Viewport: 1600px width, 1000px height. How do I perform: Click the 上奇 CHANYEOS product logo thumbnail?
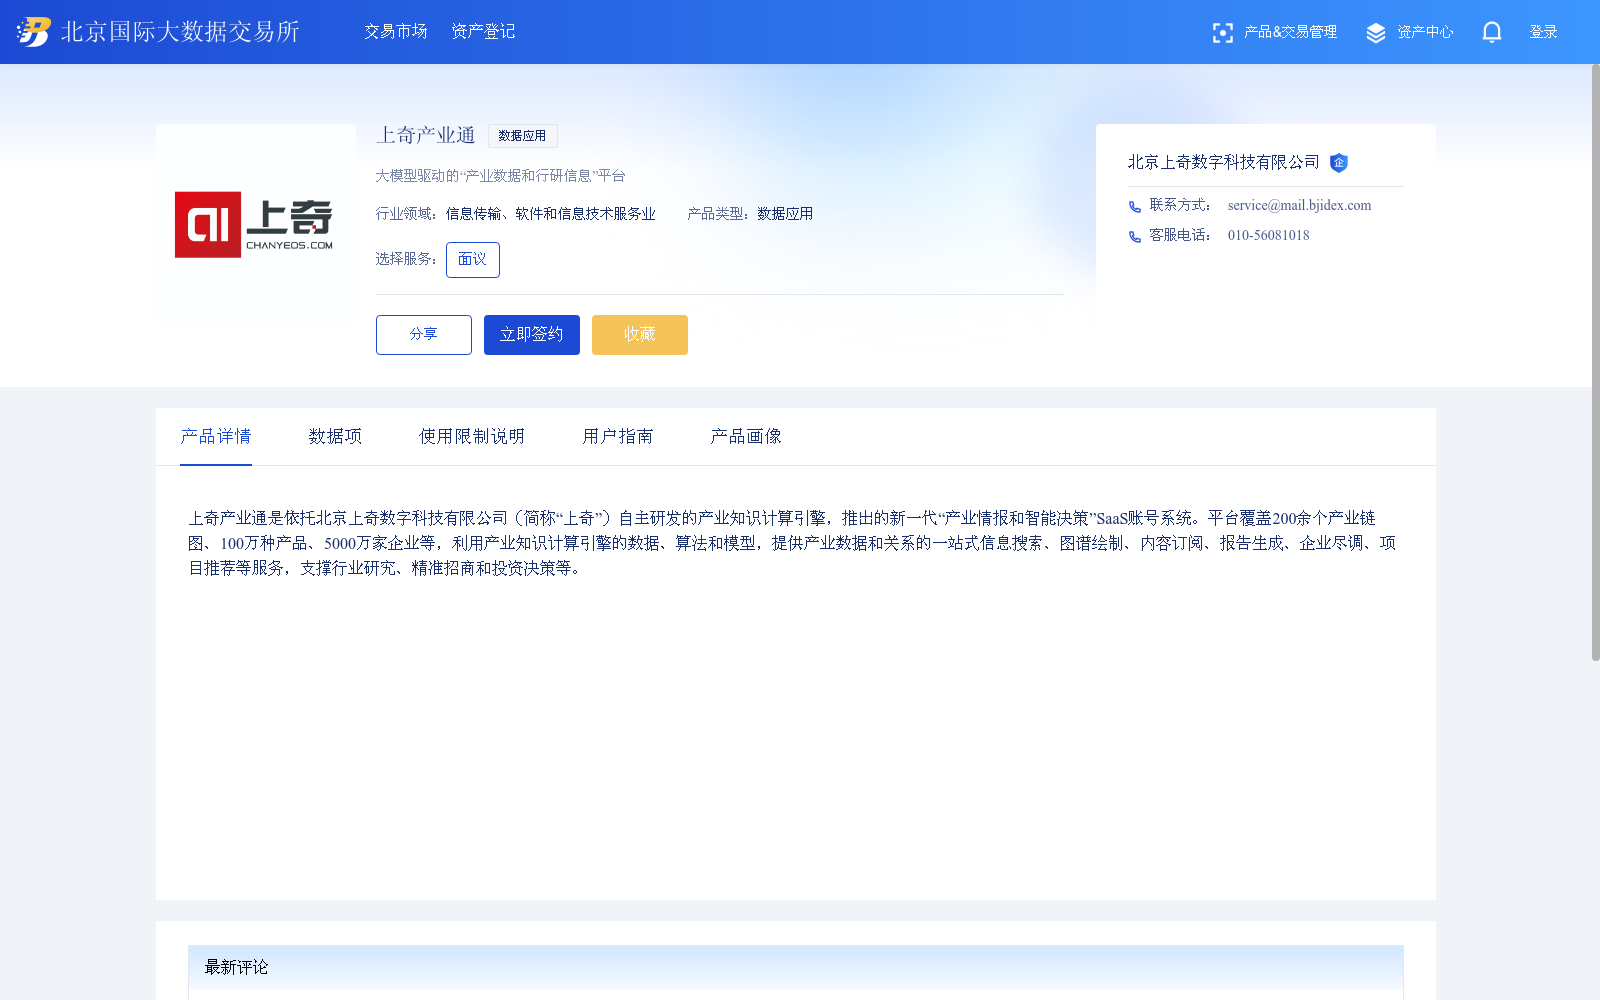[254, 224]
